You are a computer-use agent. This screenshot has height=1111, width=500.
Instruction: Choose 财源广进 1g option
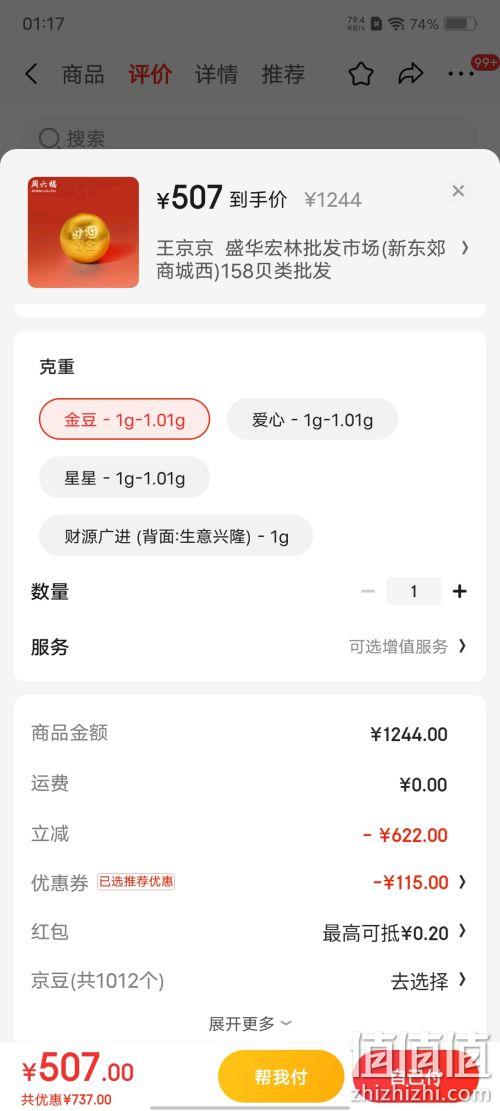coord(176,536)
